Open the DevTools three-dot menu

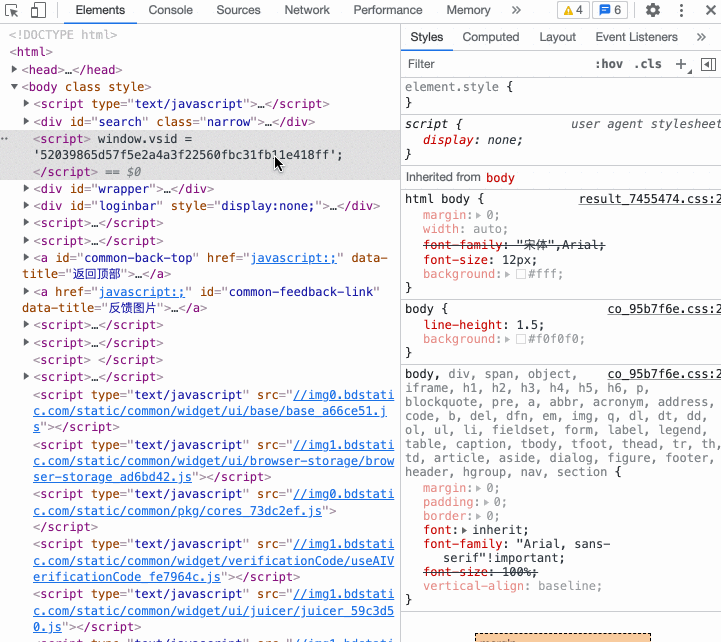click(x=681, y=10)
